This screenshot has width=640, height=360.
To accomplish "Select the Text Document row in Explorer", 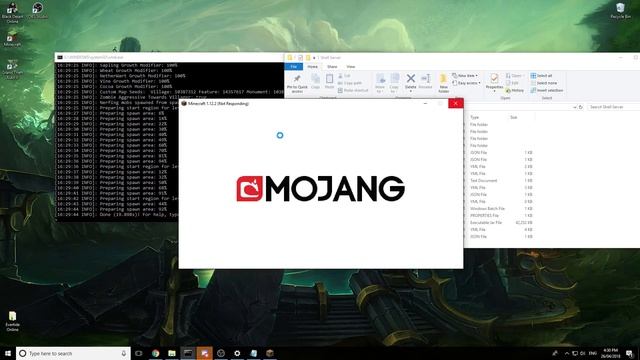I will (x=501, y=180).
